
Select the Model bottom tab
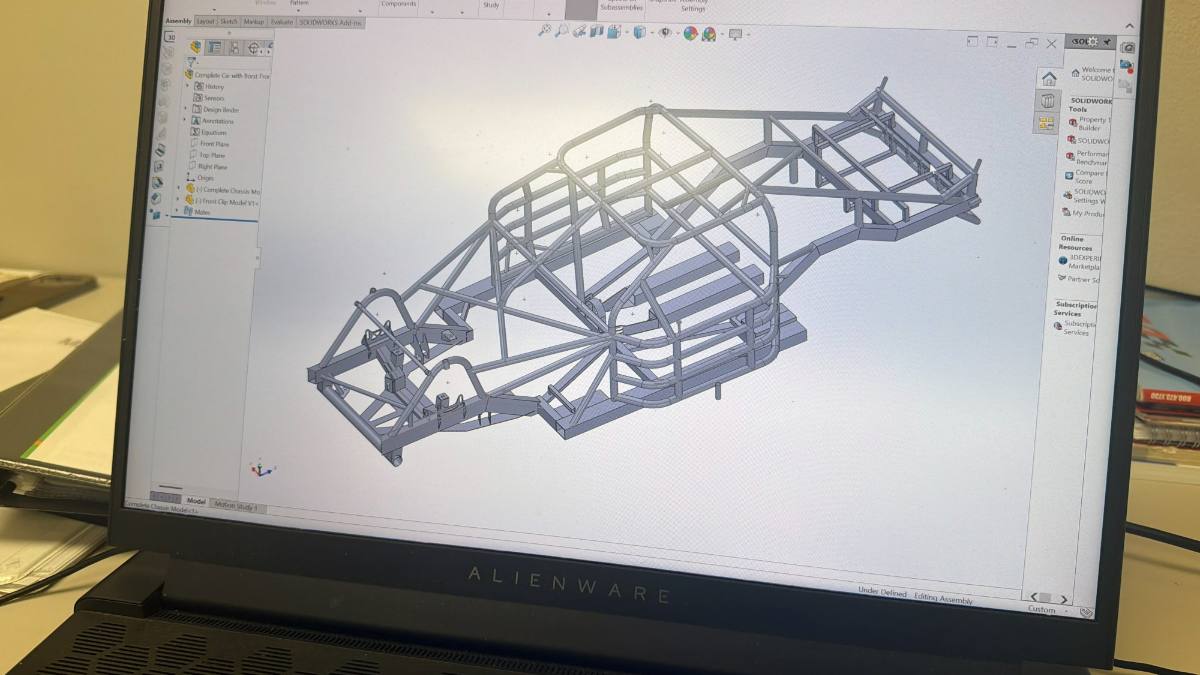(196, 501)
